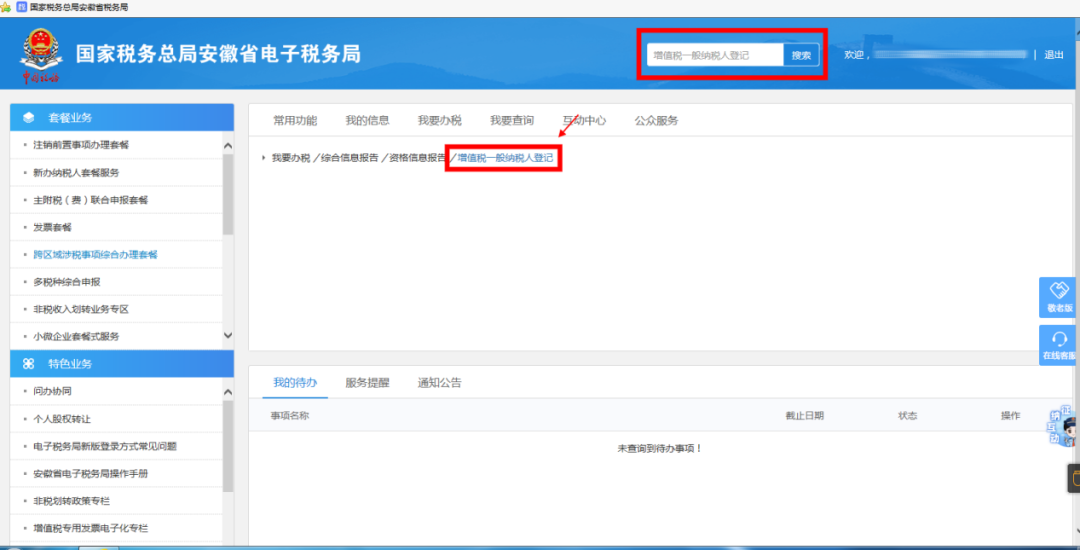Click the 截止日期 column header
This screenshot has width=1080, height=550.
(804, 416)
